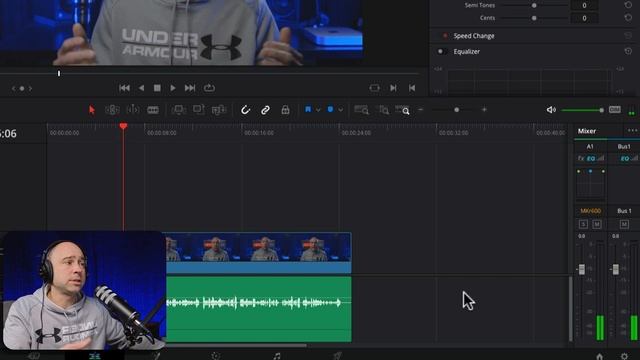640x360 pixels.
Task: Click the minus zoom out button
Action: click(x=421, y=109)
